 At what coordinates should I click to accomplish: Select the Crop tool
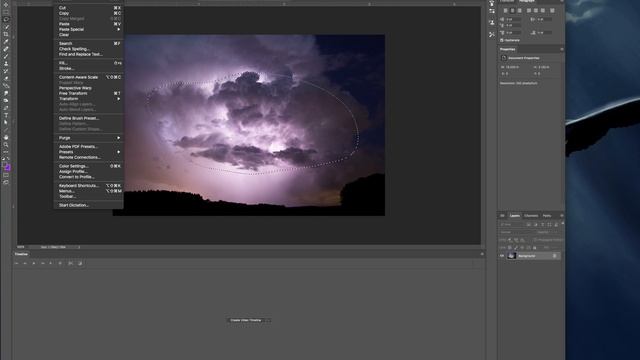click(x=6, y=34)
